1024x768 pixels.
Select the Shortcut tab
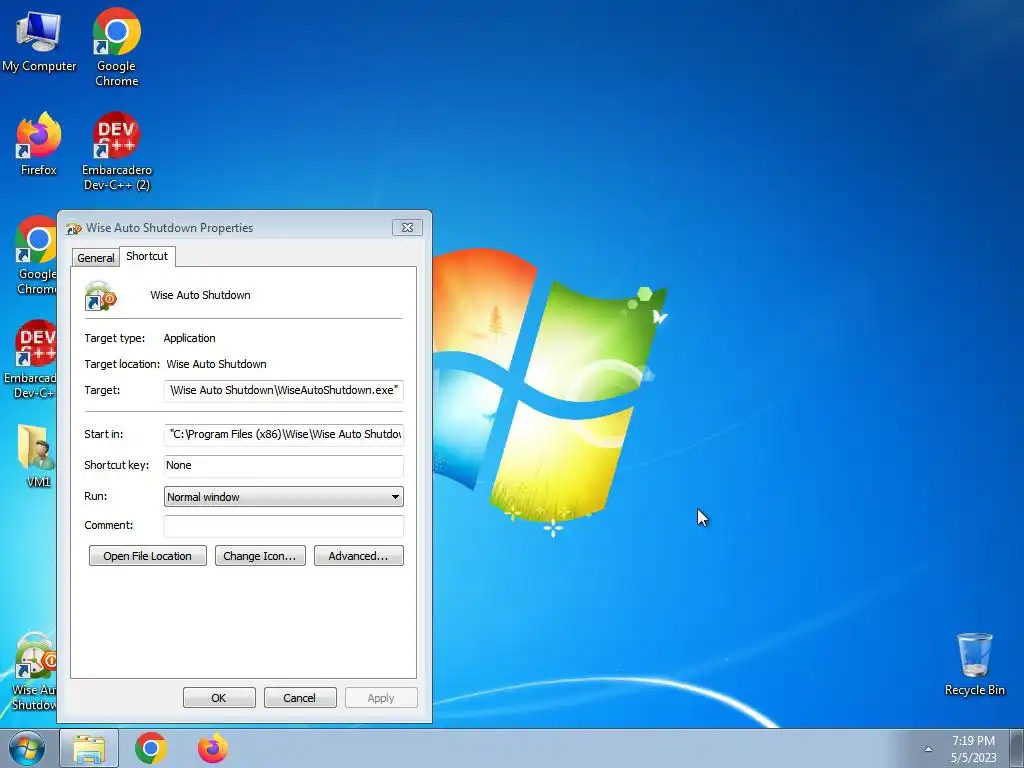pyautogui.click(x=147, y=256)
